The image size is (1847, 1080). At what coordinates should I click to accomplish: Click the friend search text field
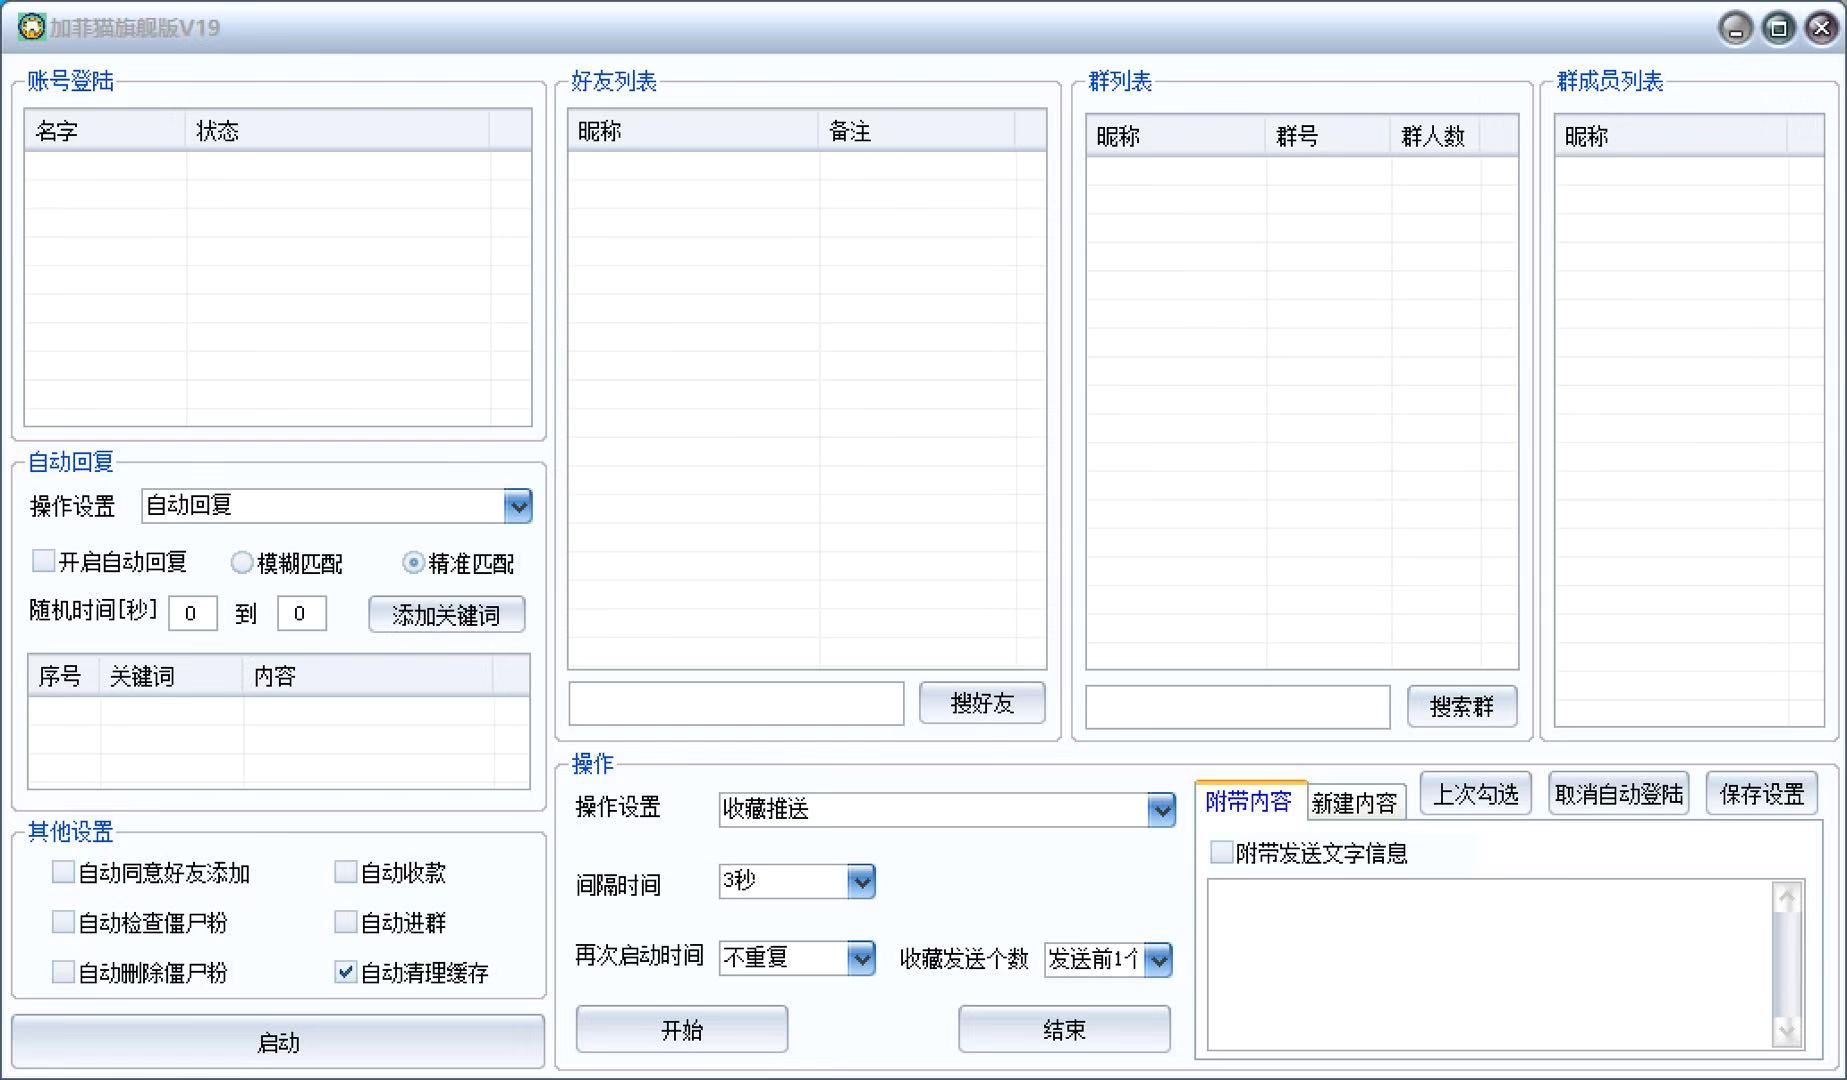point(736,704)
